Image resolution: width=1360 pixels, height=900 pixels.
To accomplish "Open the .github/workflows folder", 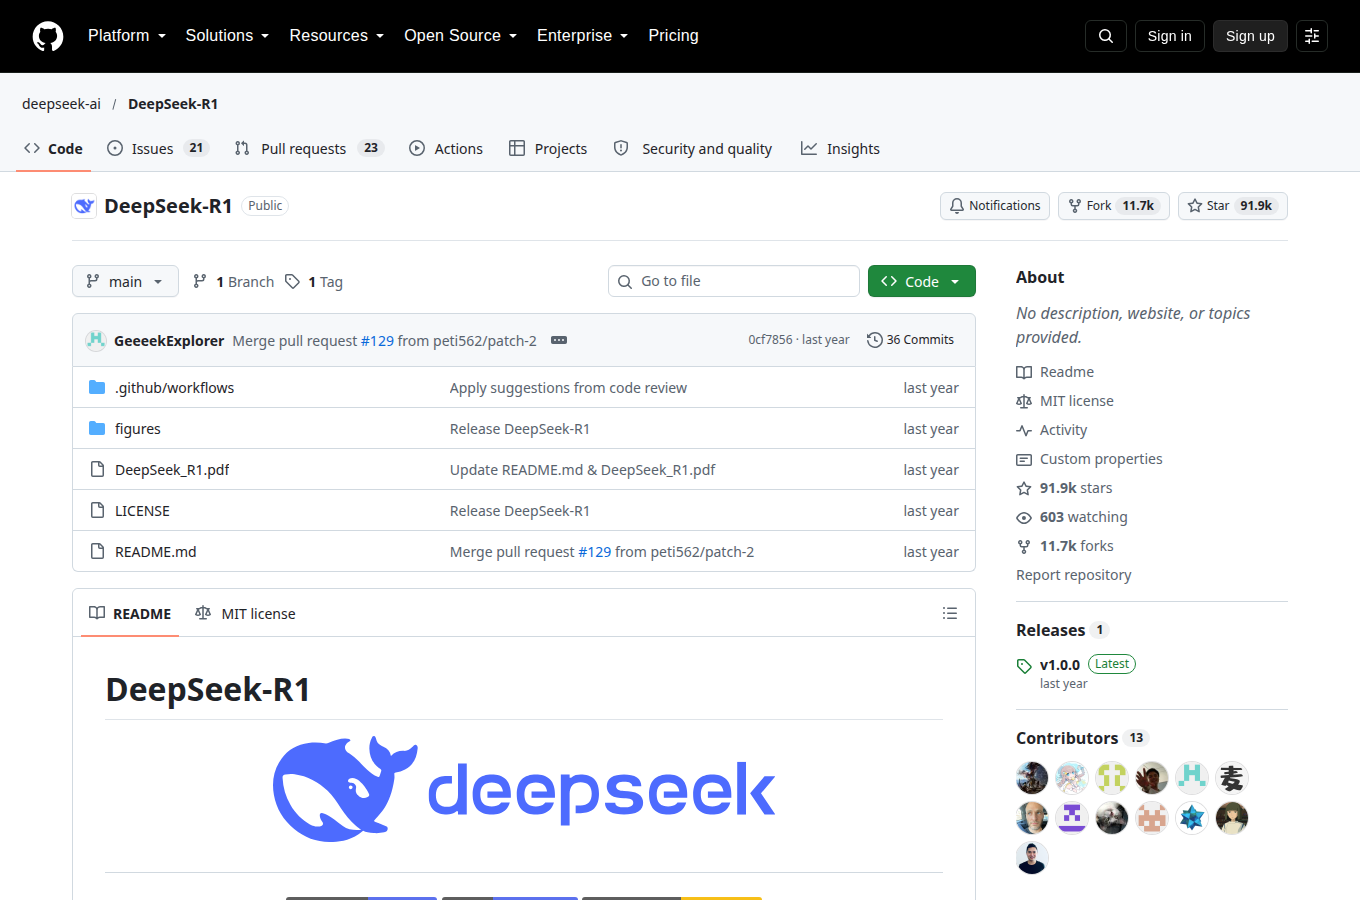I will point(174,388).
